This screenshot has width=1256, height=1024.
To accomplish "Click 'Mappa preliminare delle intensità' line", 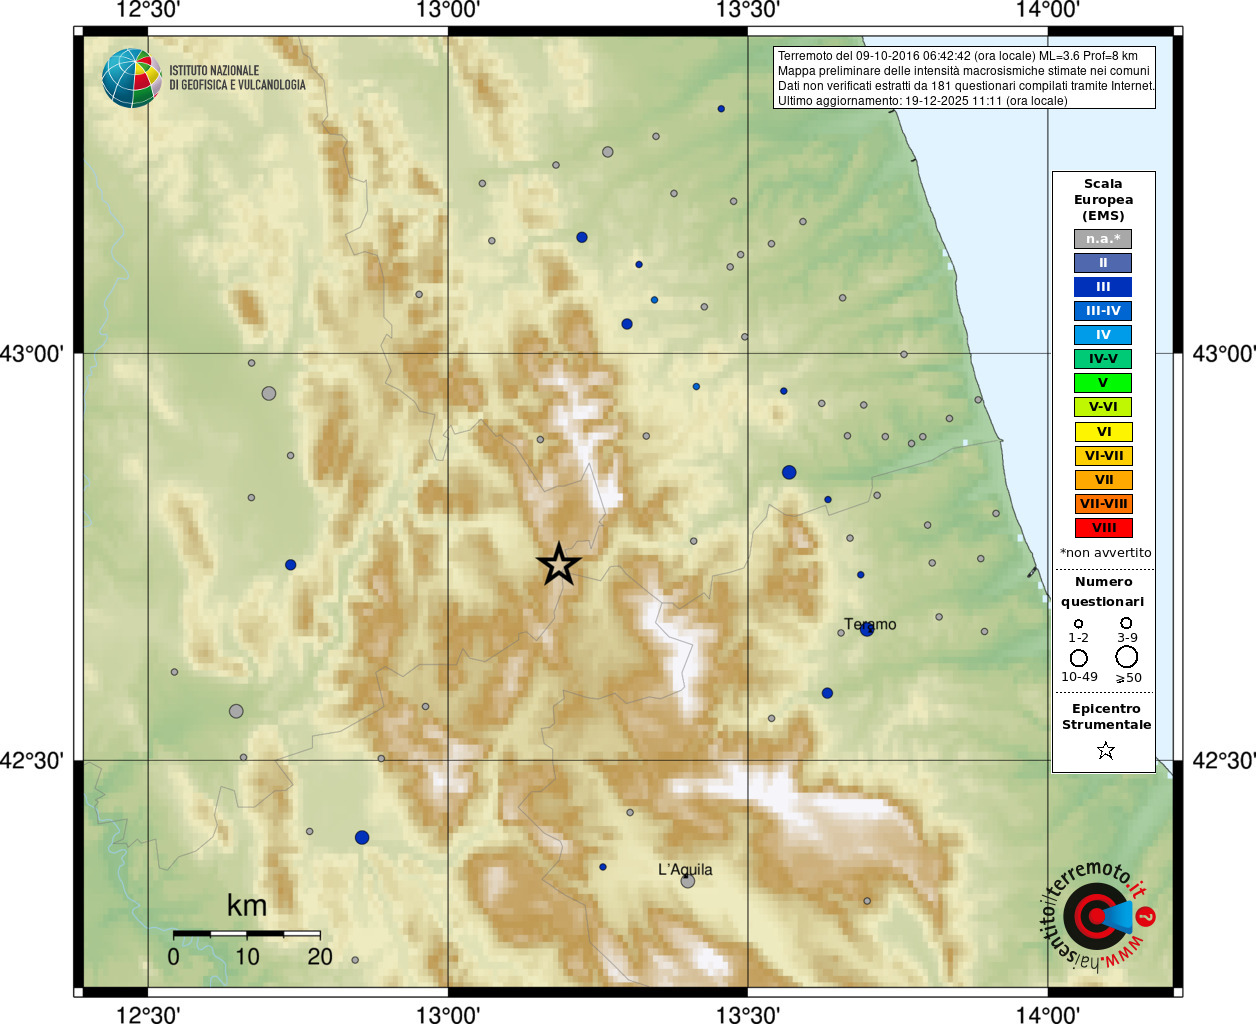I will pos(963,71).
